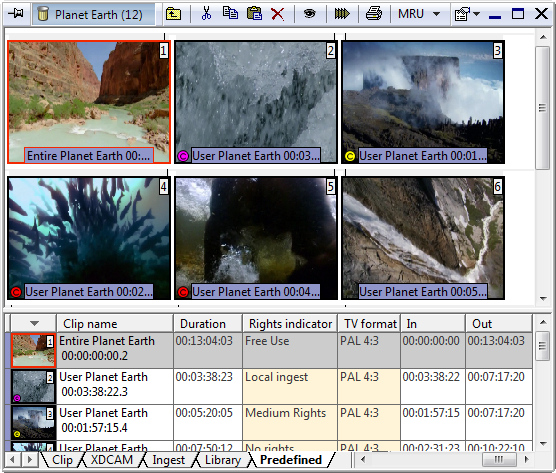The height and width of the screenshot is (473, 556).
Task: Click the pin icon in the toolbar
Action: (x=16, y=14)
